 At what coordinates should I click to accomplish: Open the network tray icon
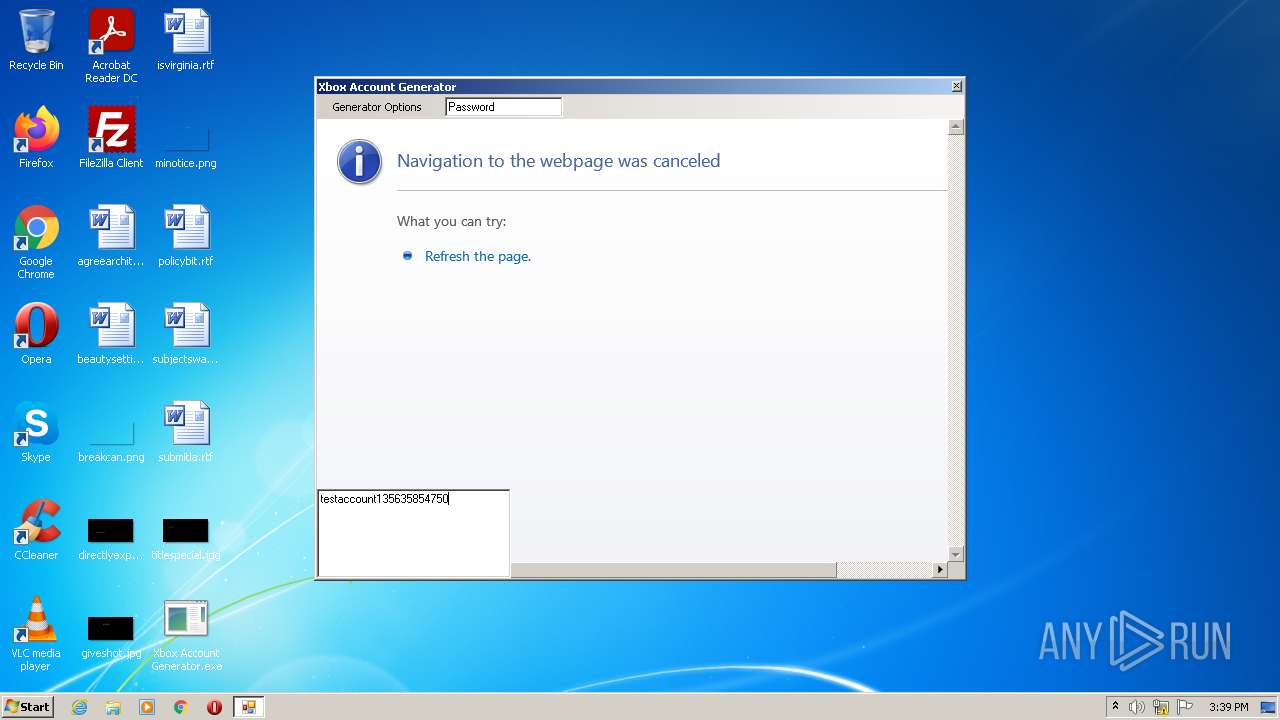(x=1161, y=707)
